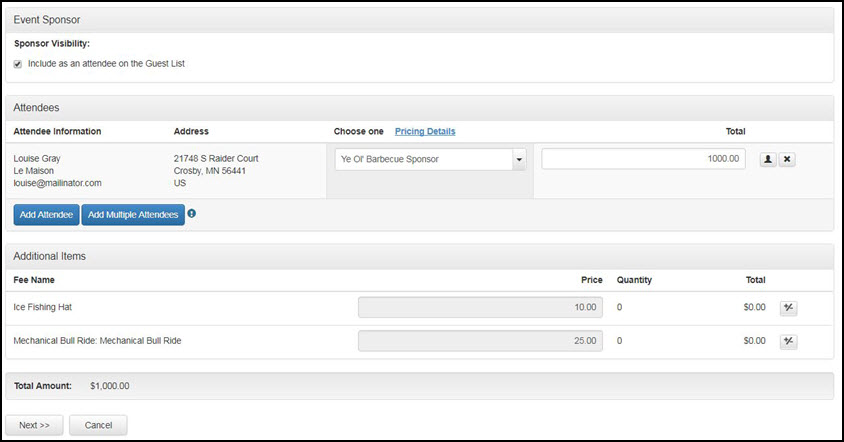The image size is (844, 442).
Task: Toggle Include as an attendee on Guest List
Action: coord(19,64)
